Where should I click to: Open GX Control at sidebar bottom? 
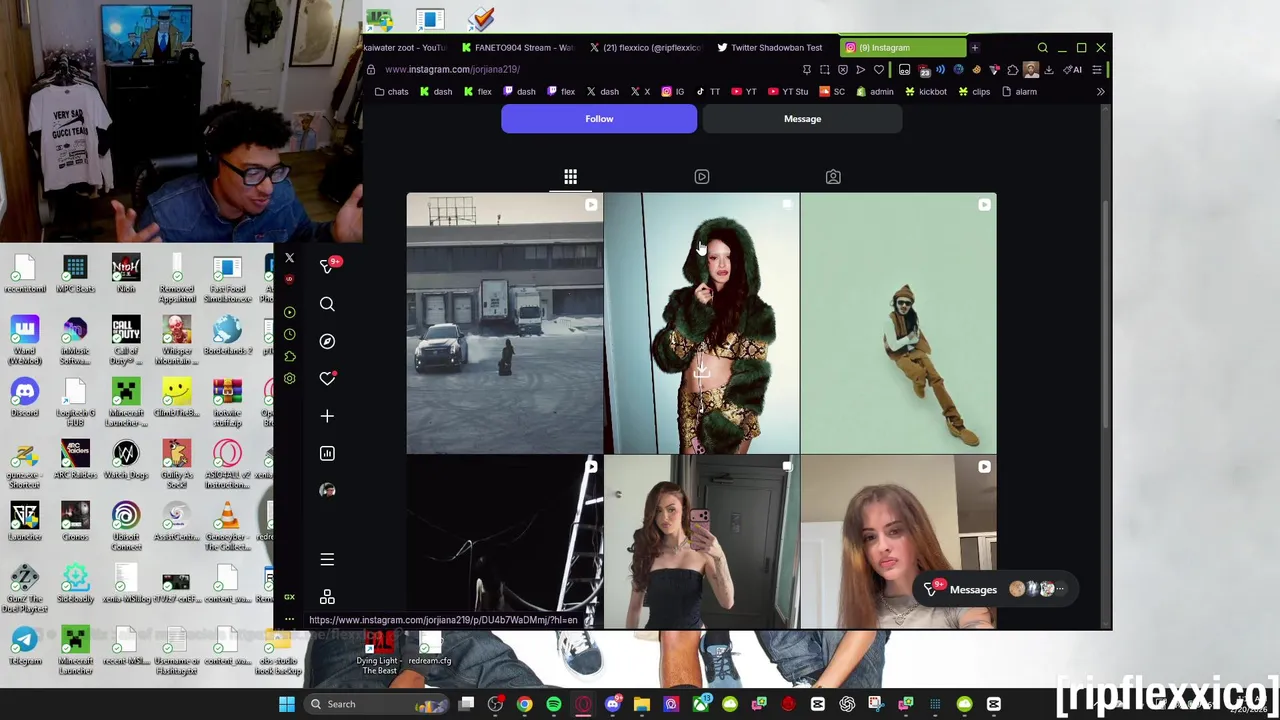point(289,597)
